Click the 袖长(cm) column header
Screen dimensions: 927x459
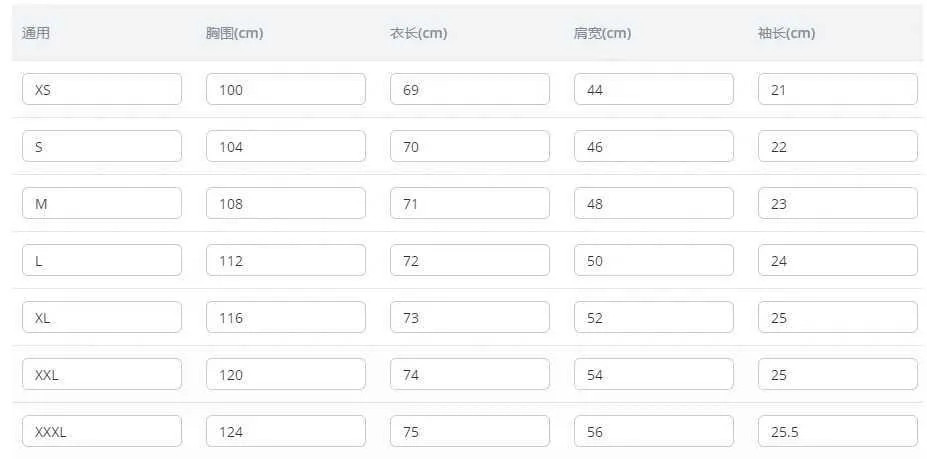click(x=787, y=33)
